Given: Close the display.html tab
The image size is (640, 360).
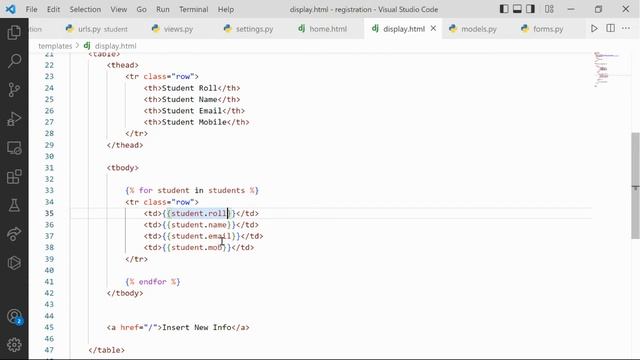Looking at the screenshot, I should pos(433,29).
